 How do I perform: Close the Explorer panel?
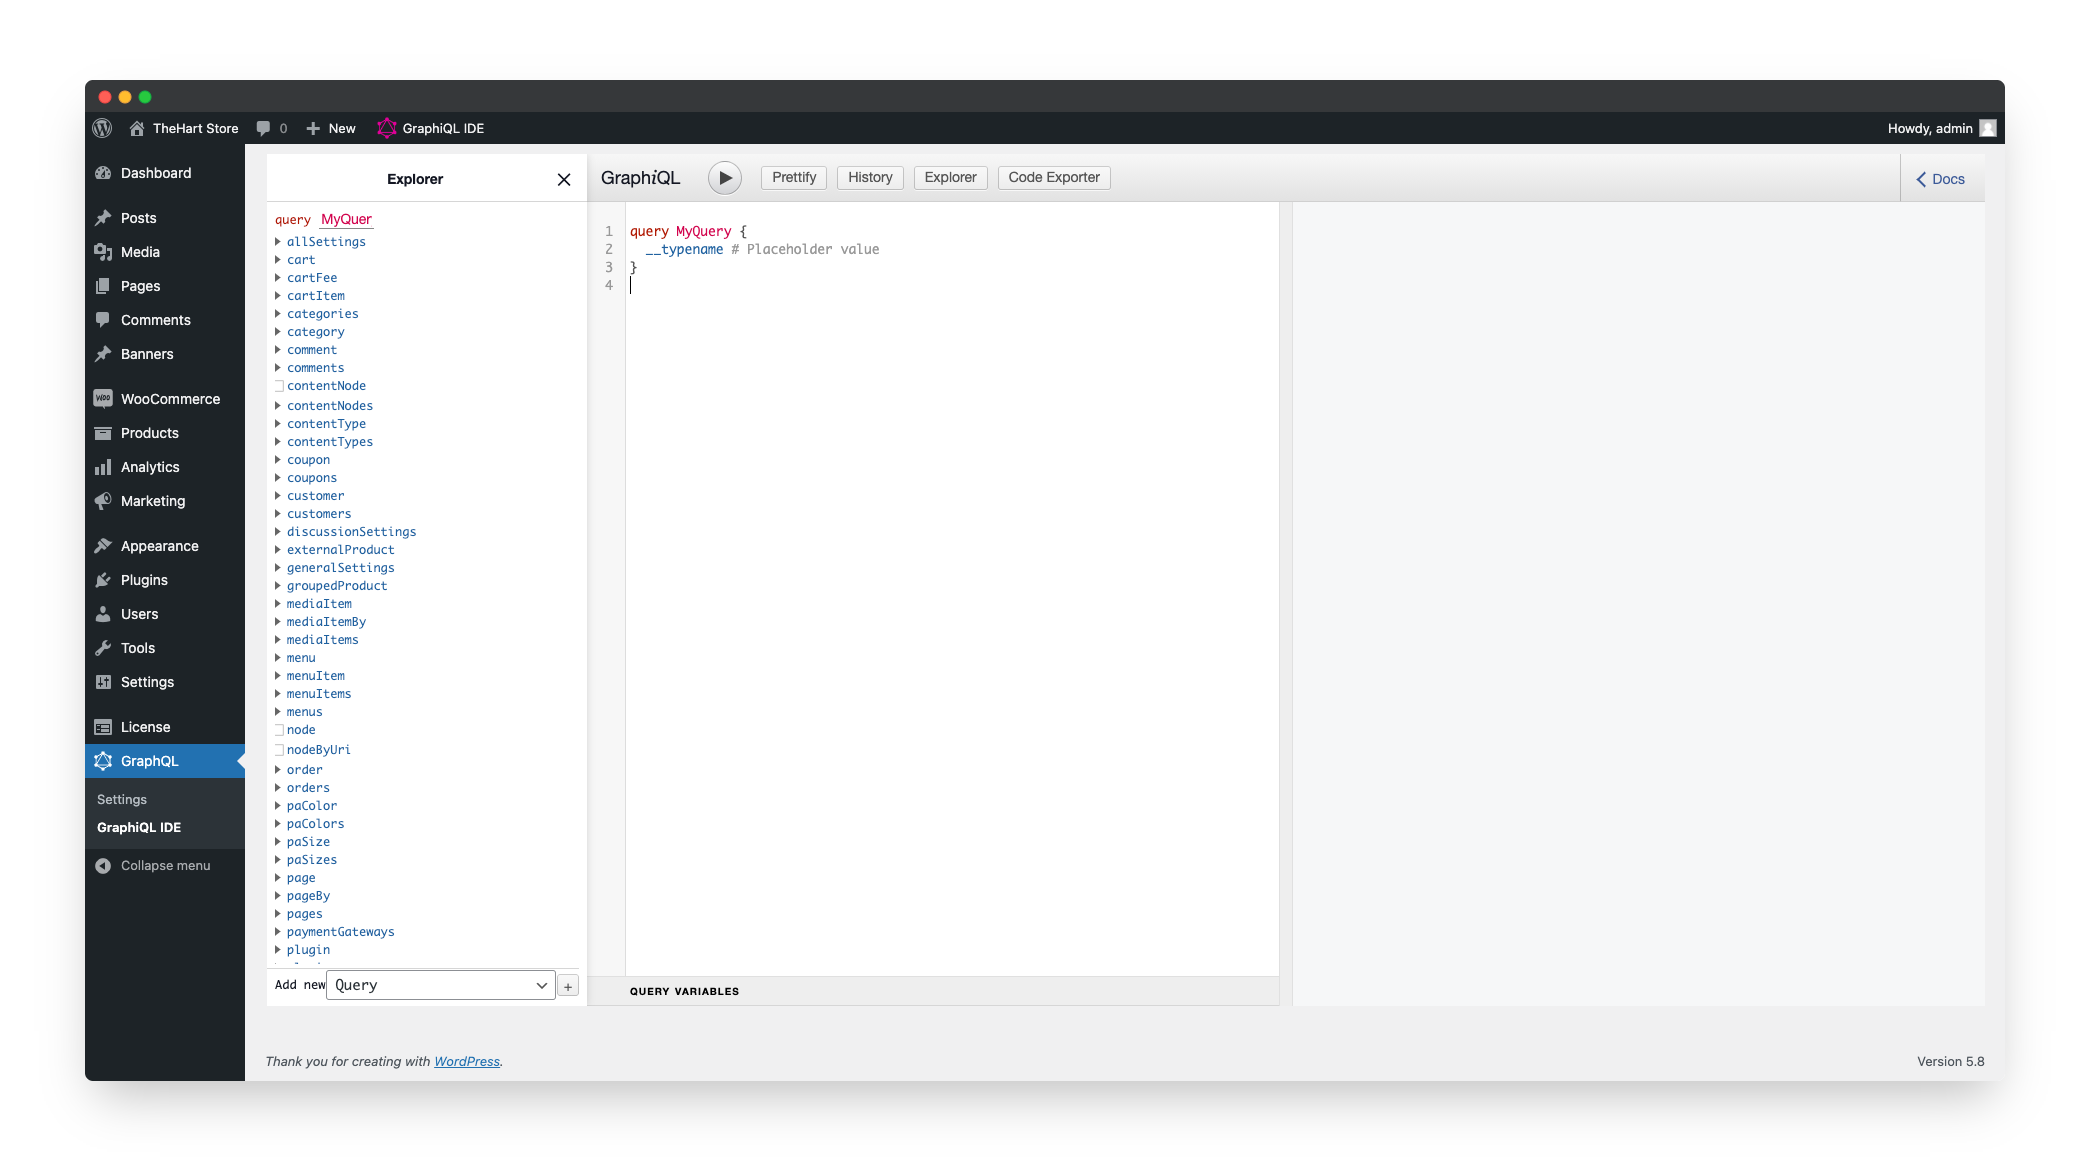pos(563,179)
